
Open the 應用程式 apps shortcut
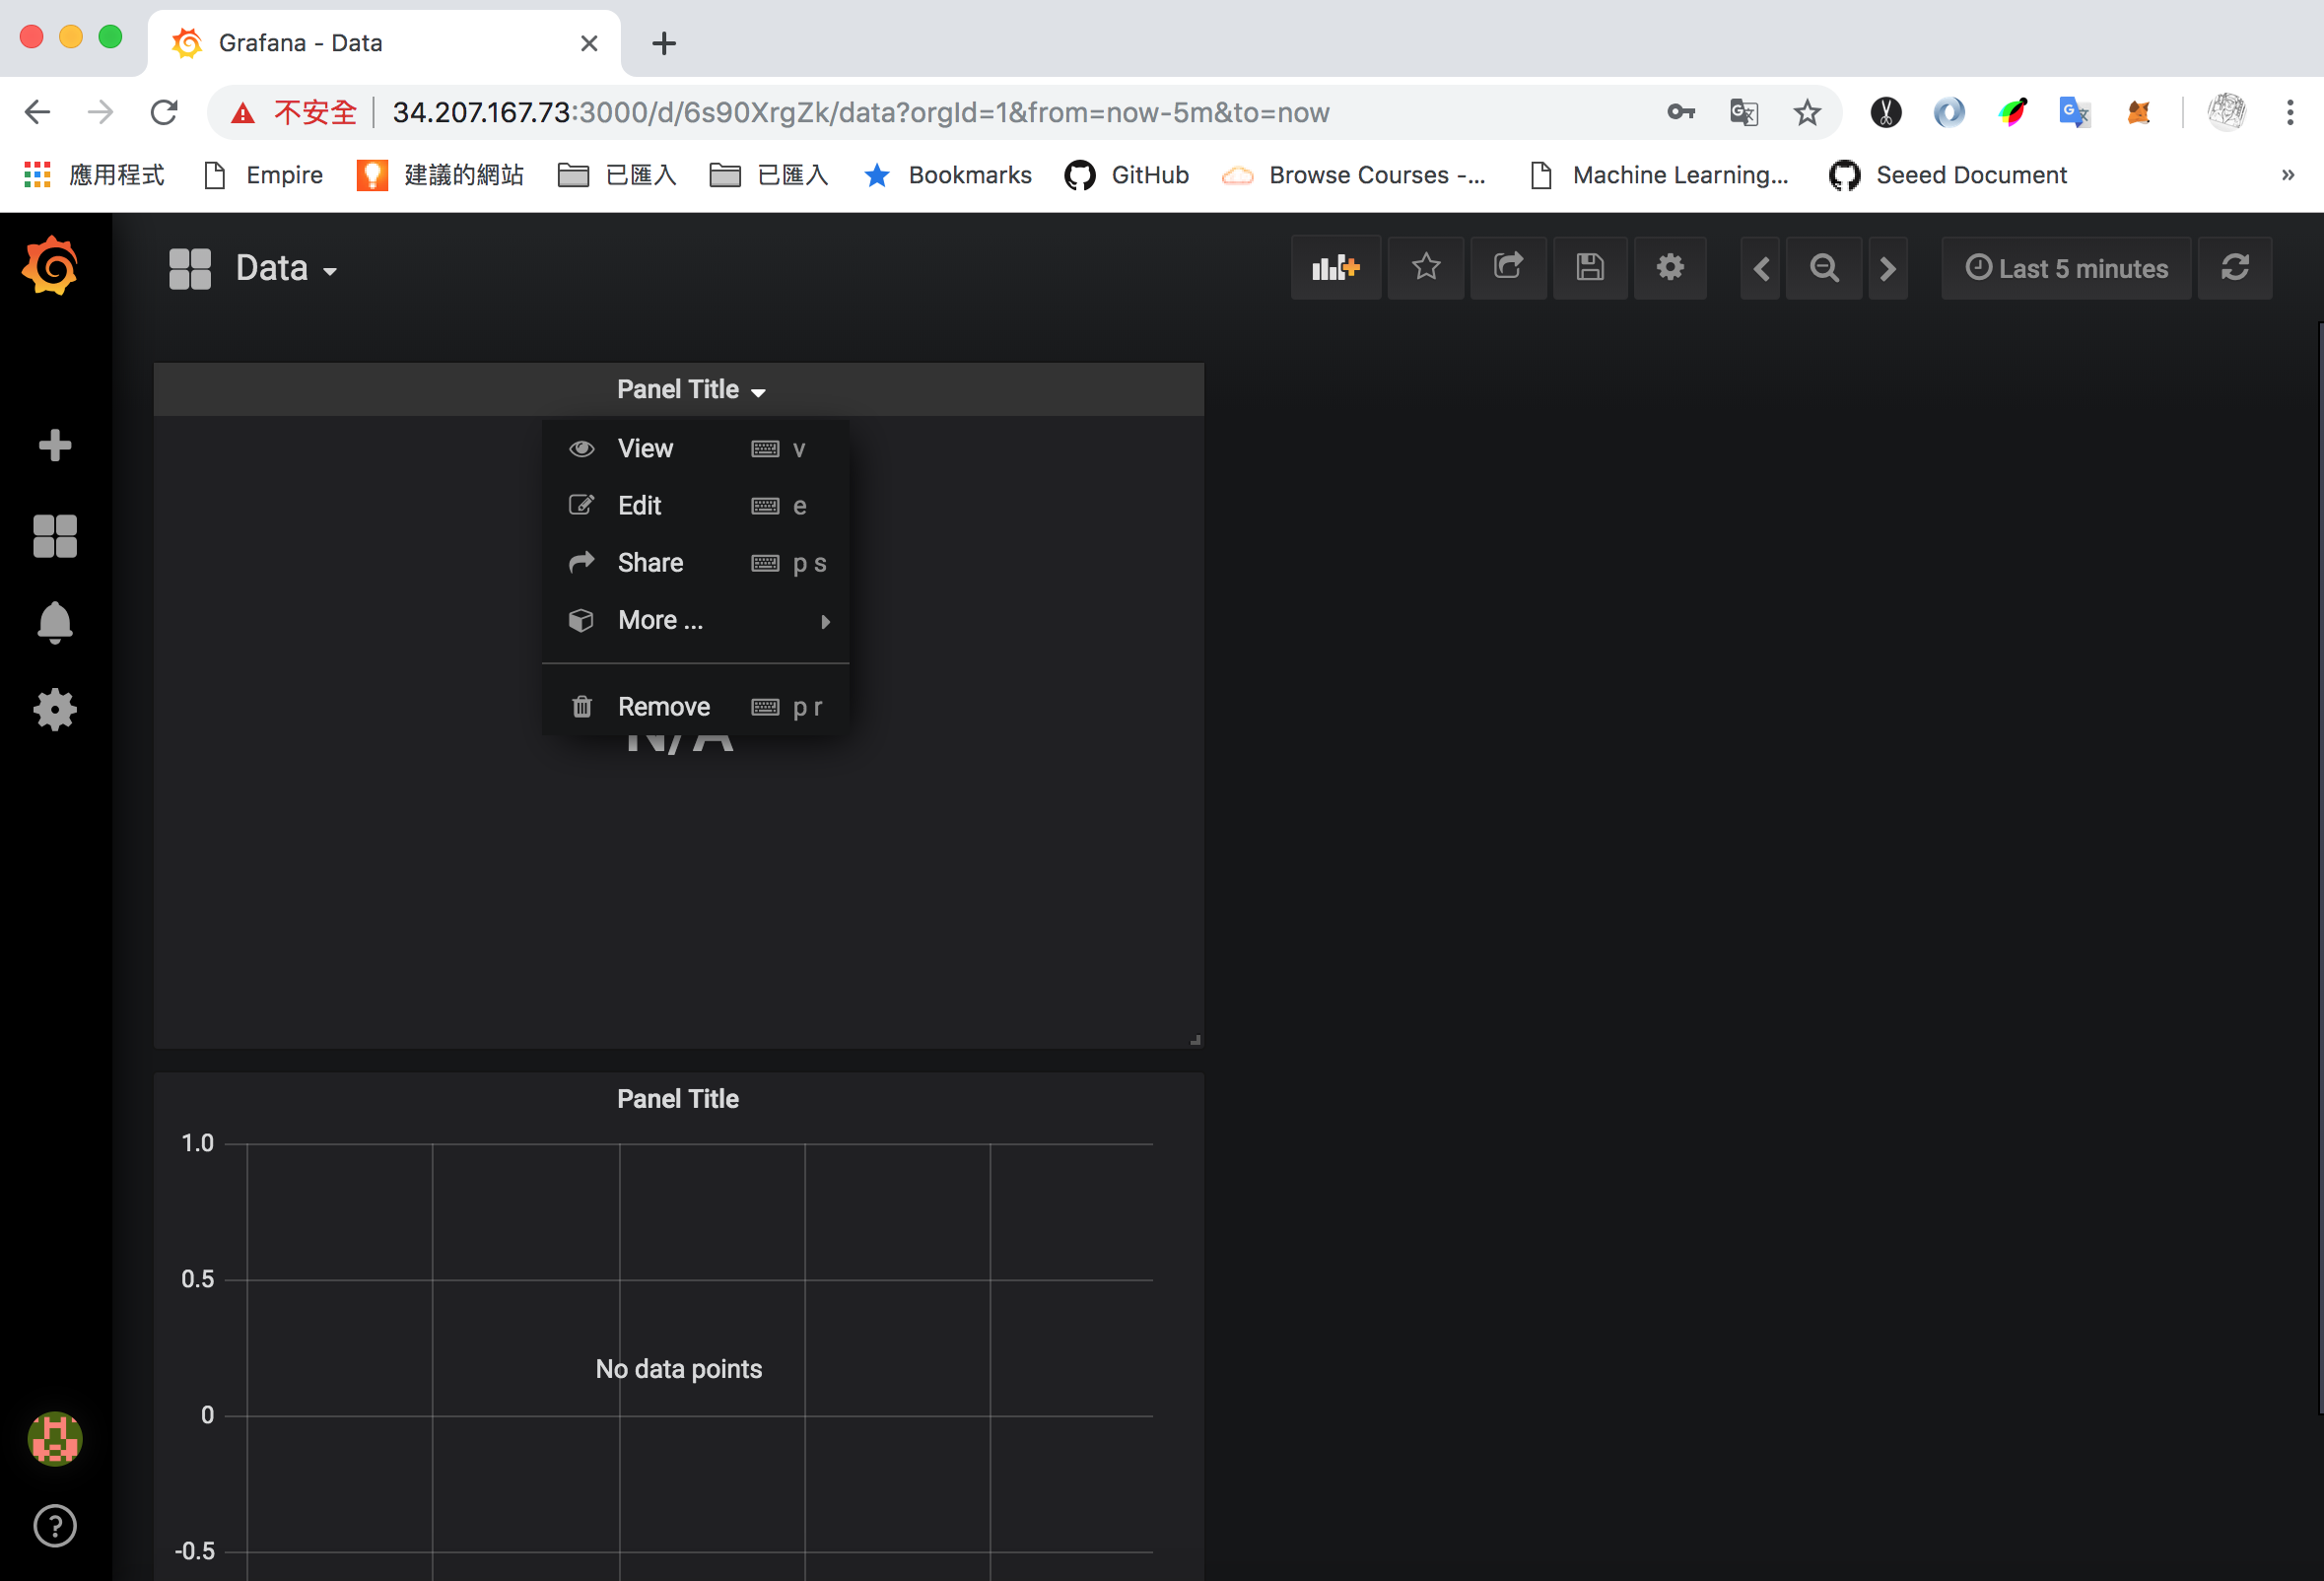coord(94,175)
